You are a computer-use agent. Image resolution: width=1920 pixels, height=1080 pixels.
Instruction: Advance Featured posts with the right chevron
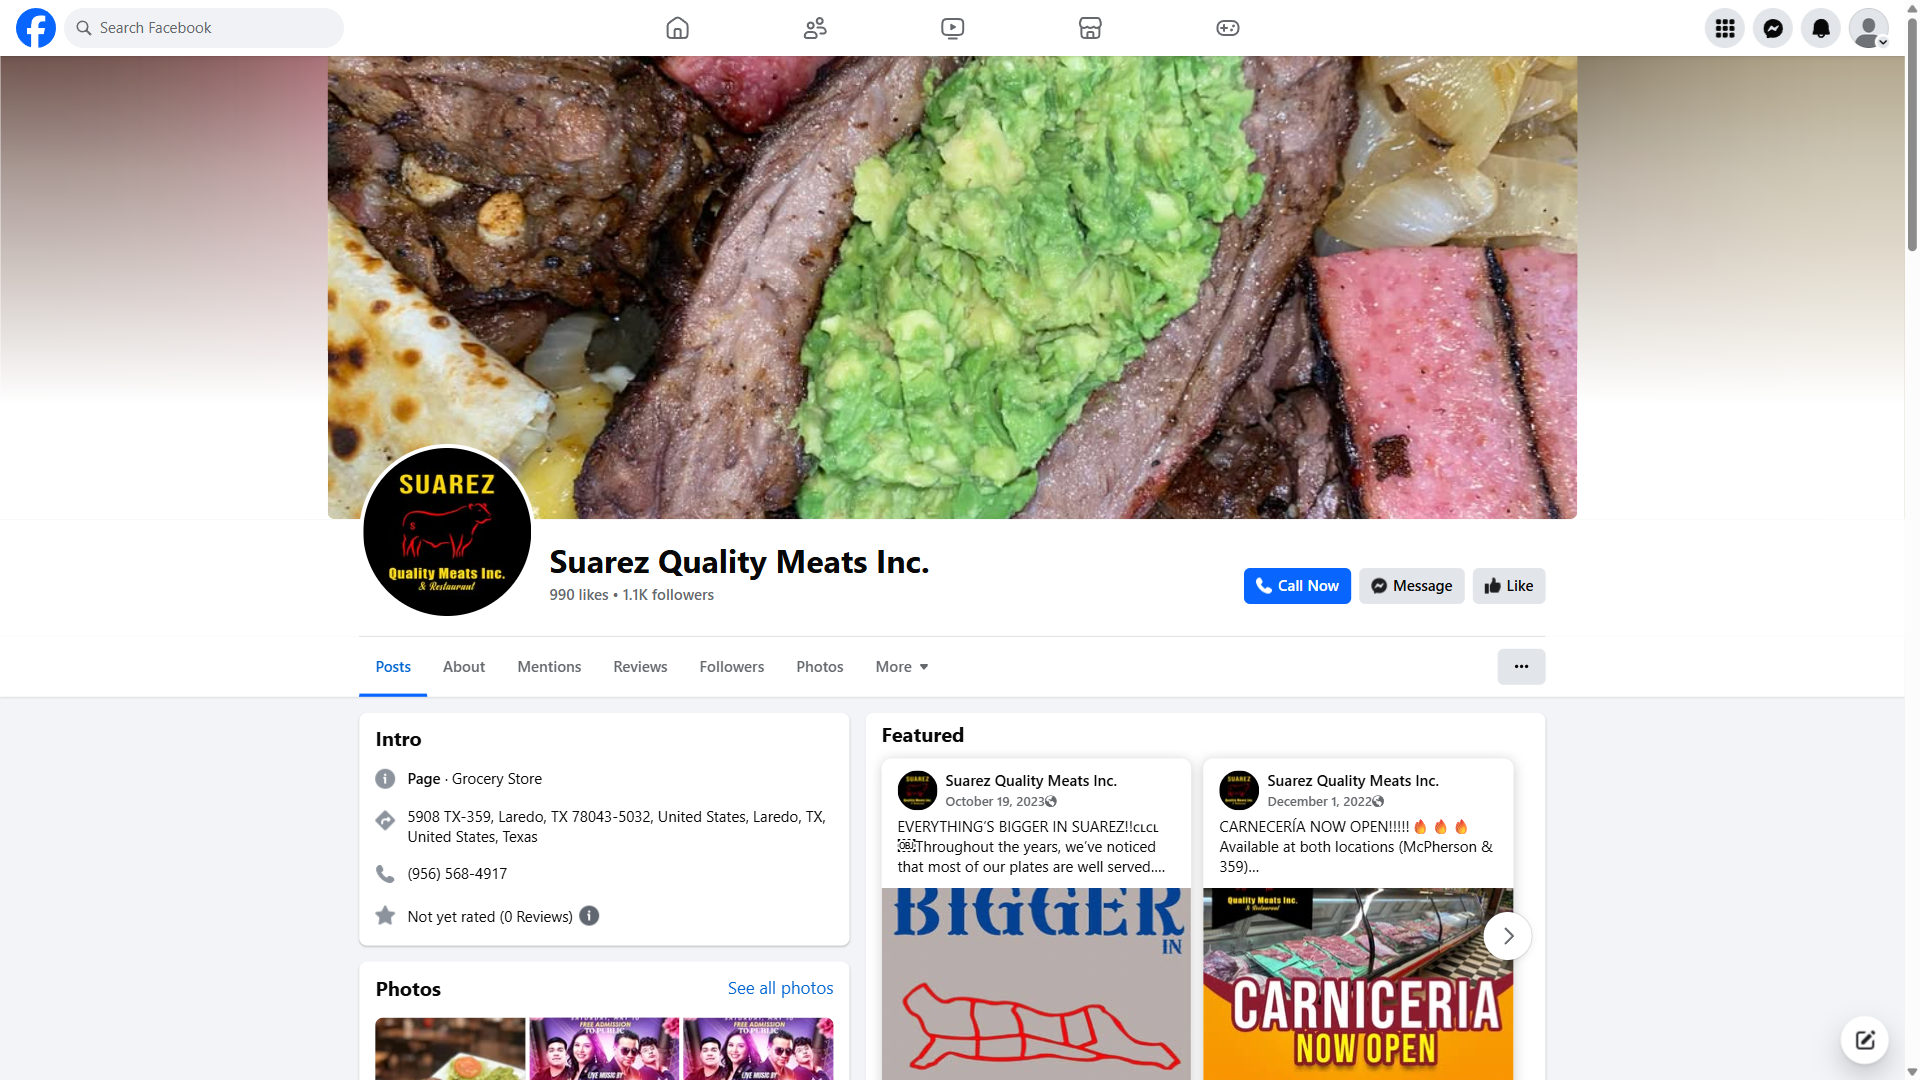(x=1508, y=936)
